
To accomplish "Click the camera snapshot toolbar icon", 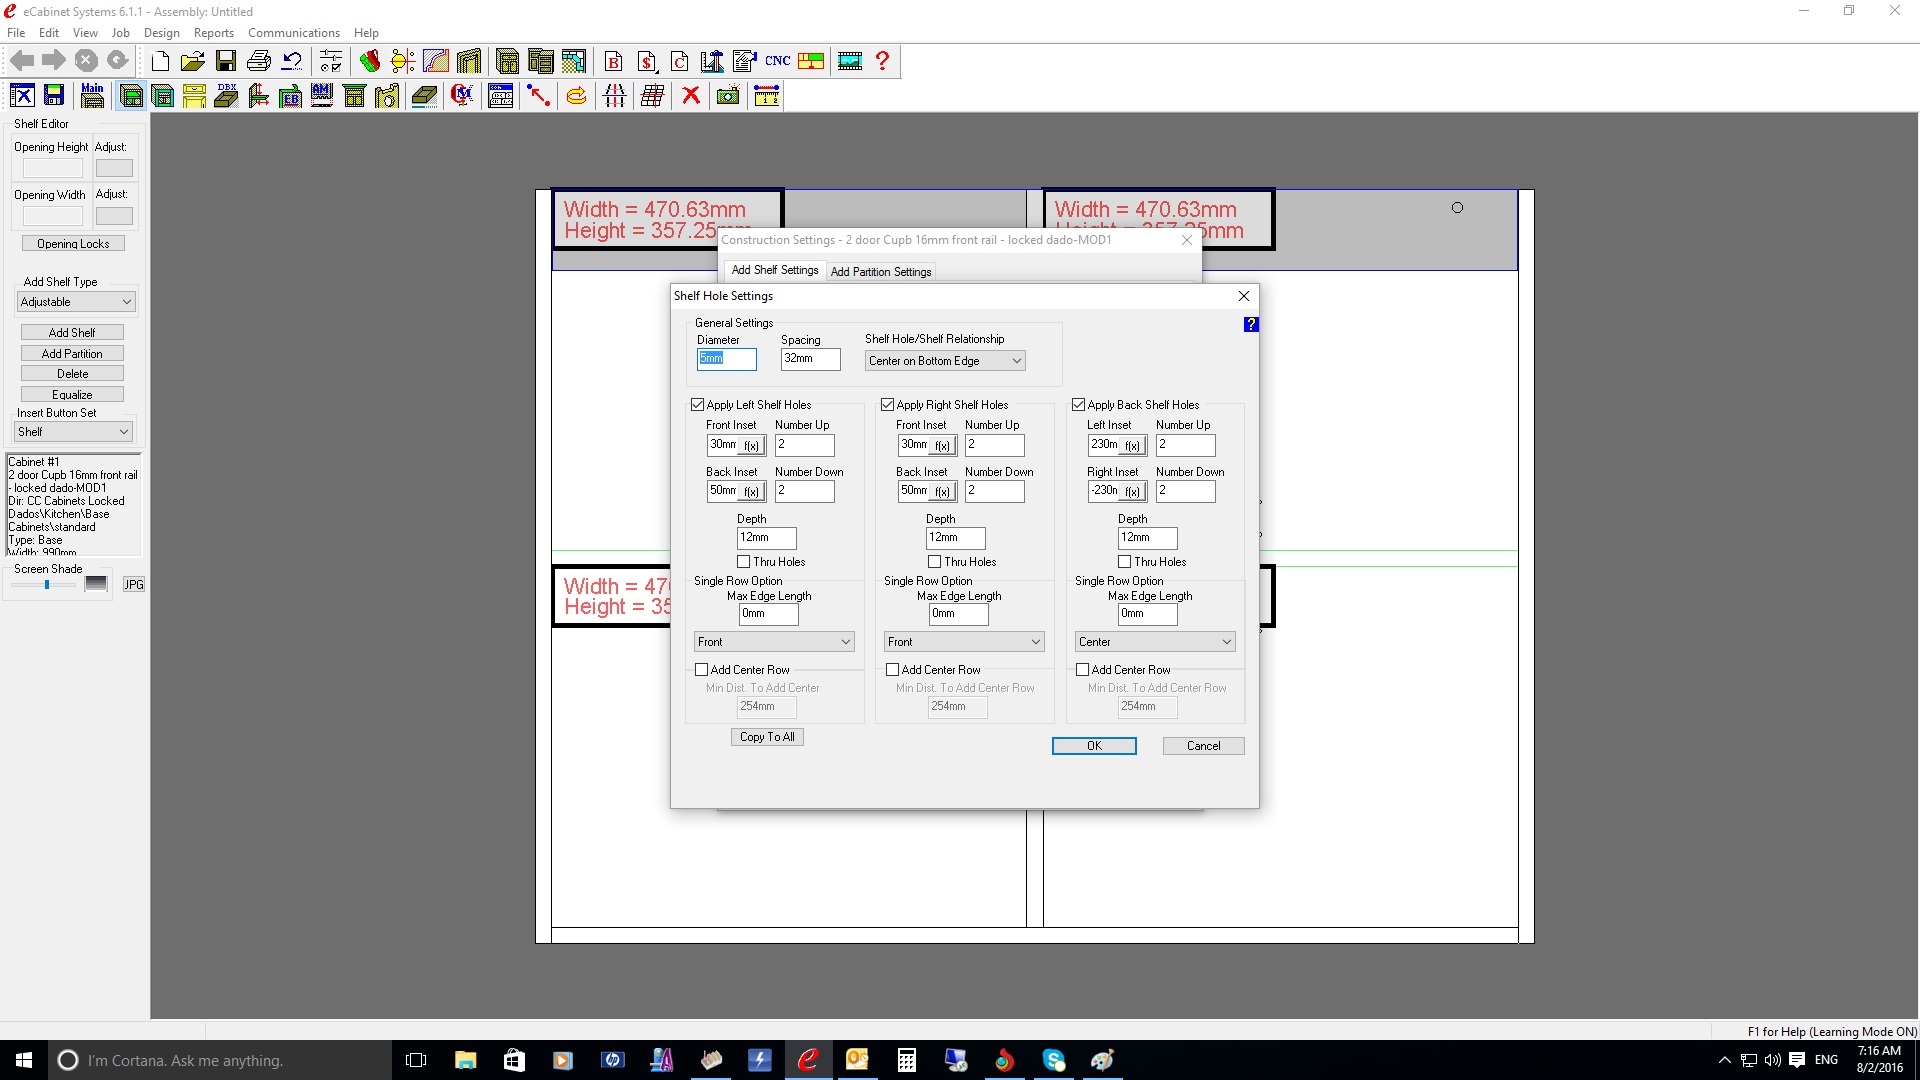I will point(728,96).
